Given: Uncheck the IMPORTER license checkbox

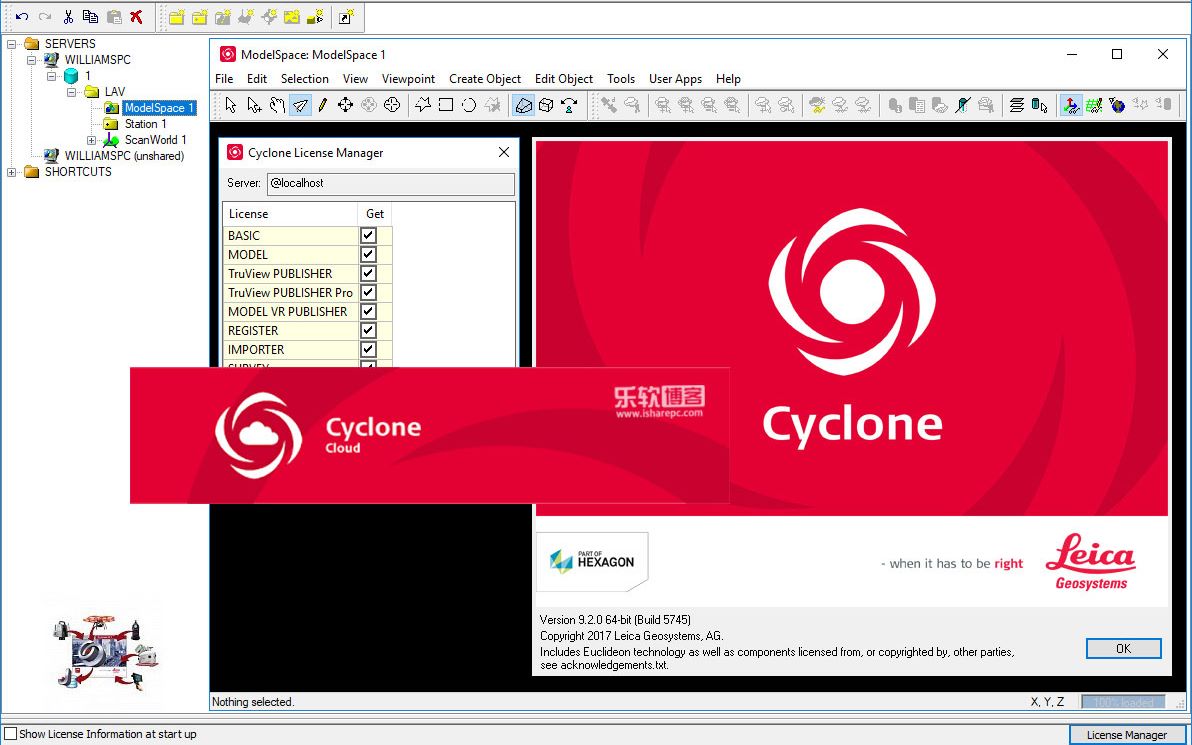Looking at the screenshot, I should 368,350.
